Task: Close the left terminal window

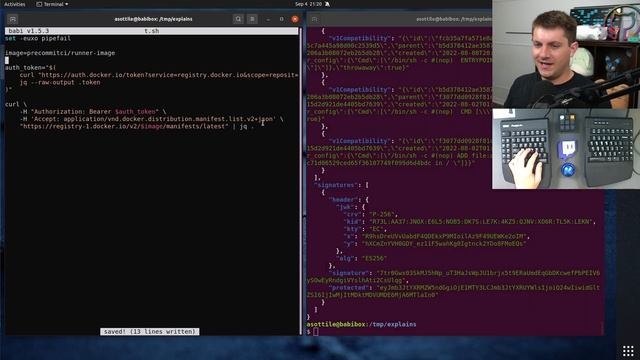Action: point(295,19)
